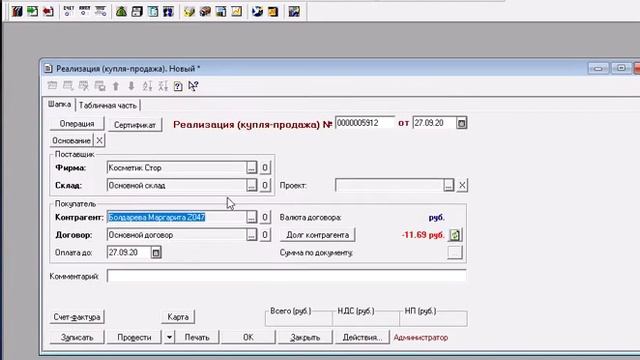Click the Основание button
This screenshot has width=640, height=360.
[x=71, y=140]
